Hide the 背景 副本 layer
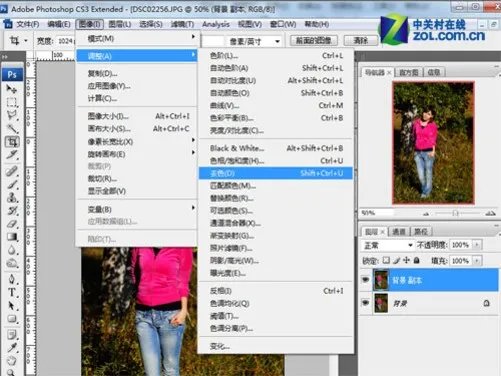 366,280
